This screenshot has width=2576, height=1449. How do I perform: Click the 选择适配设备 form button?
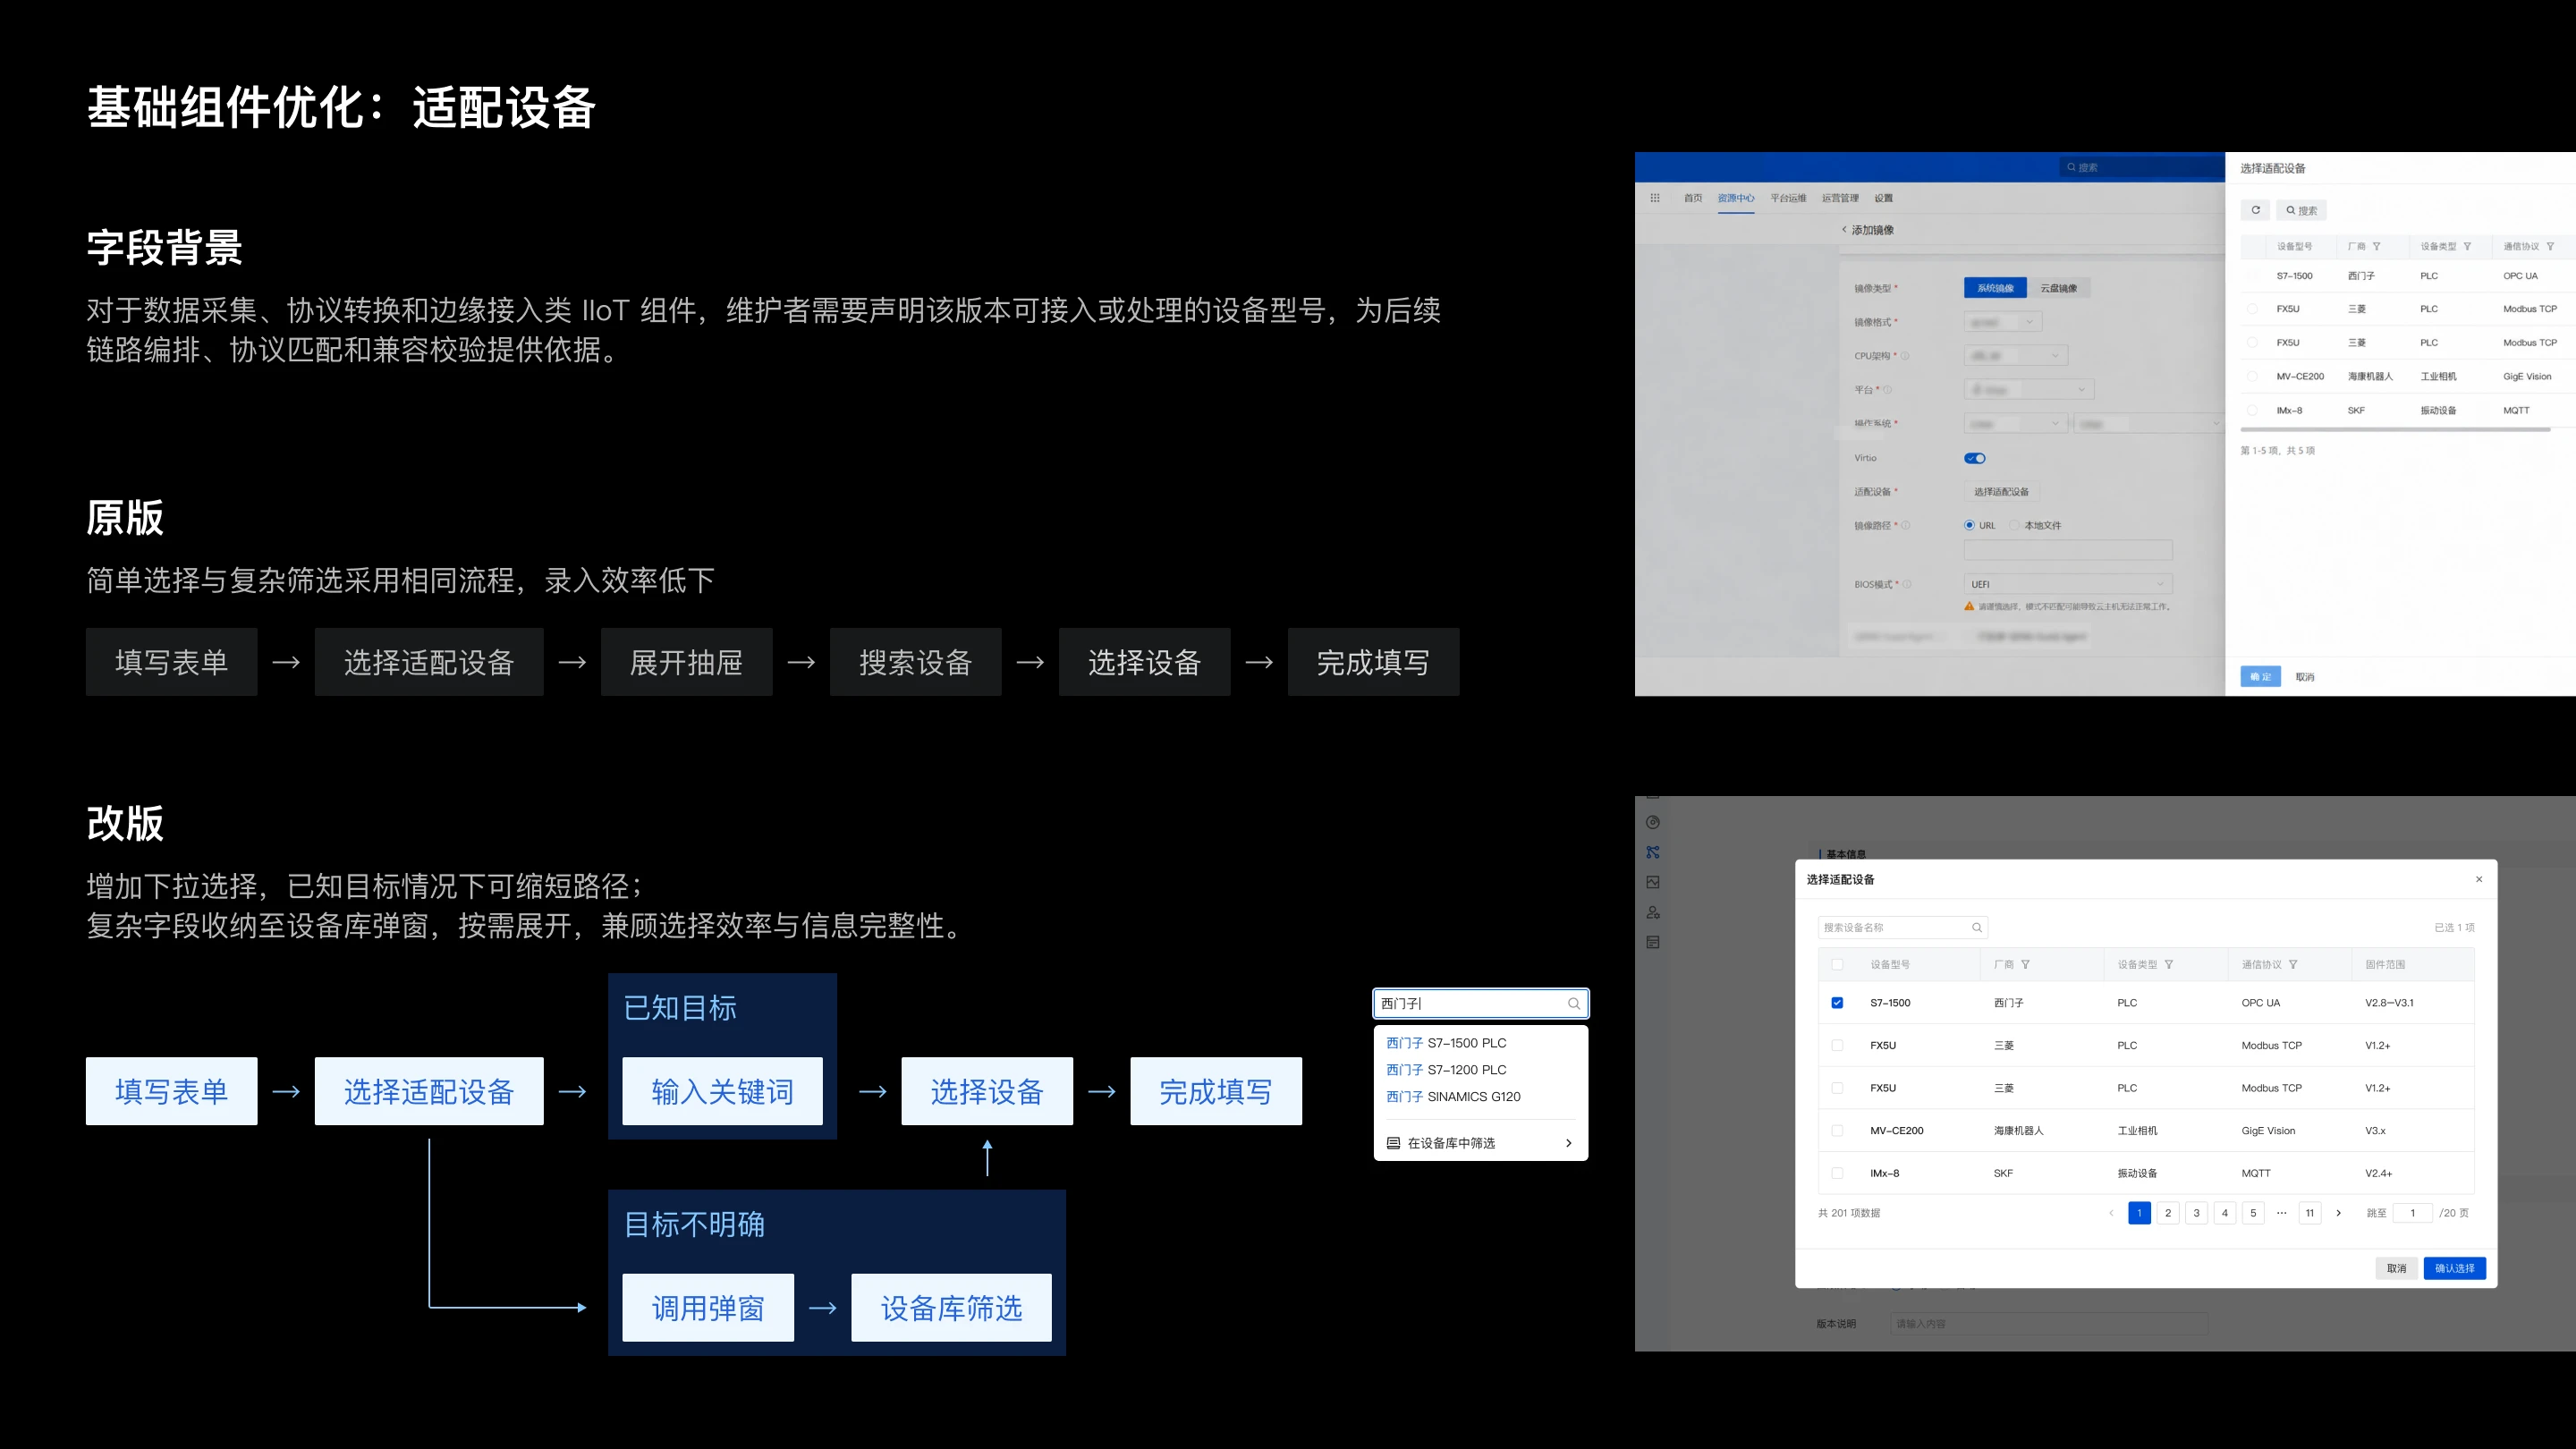(2001, 492)
